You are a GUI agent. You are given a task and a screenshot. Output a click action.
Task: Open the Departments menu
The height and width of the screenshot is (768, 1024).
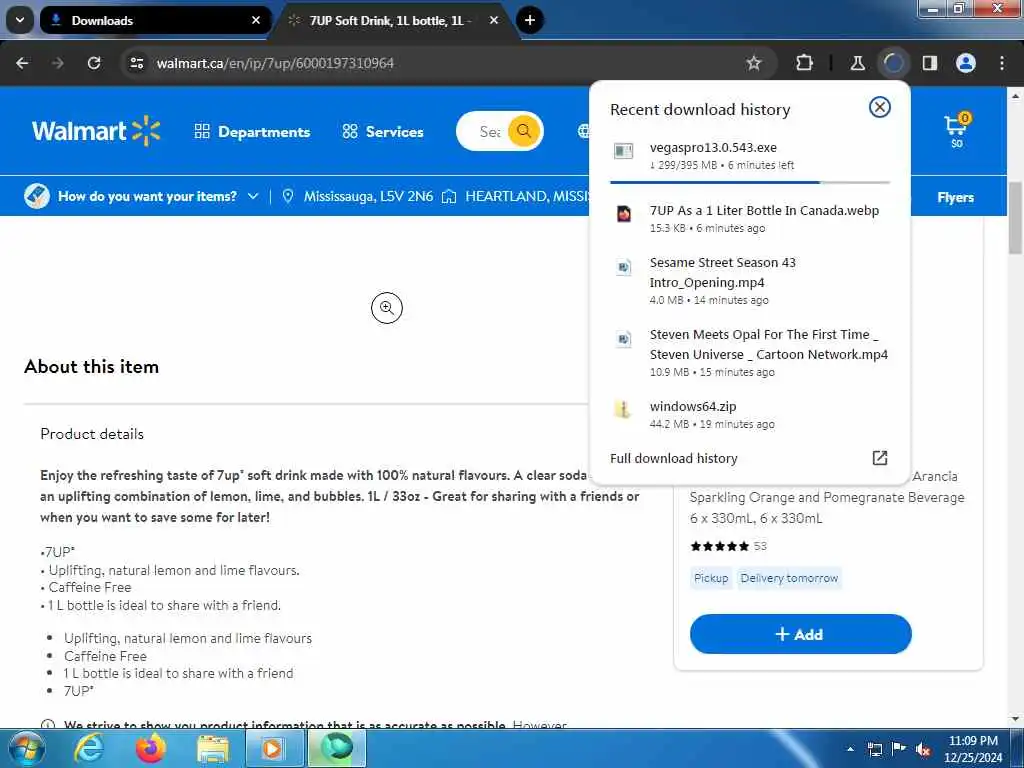(x=252, y=131)
